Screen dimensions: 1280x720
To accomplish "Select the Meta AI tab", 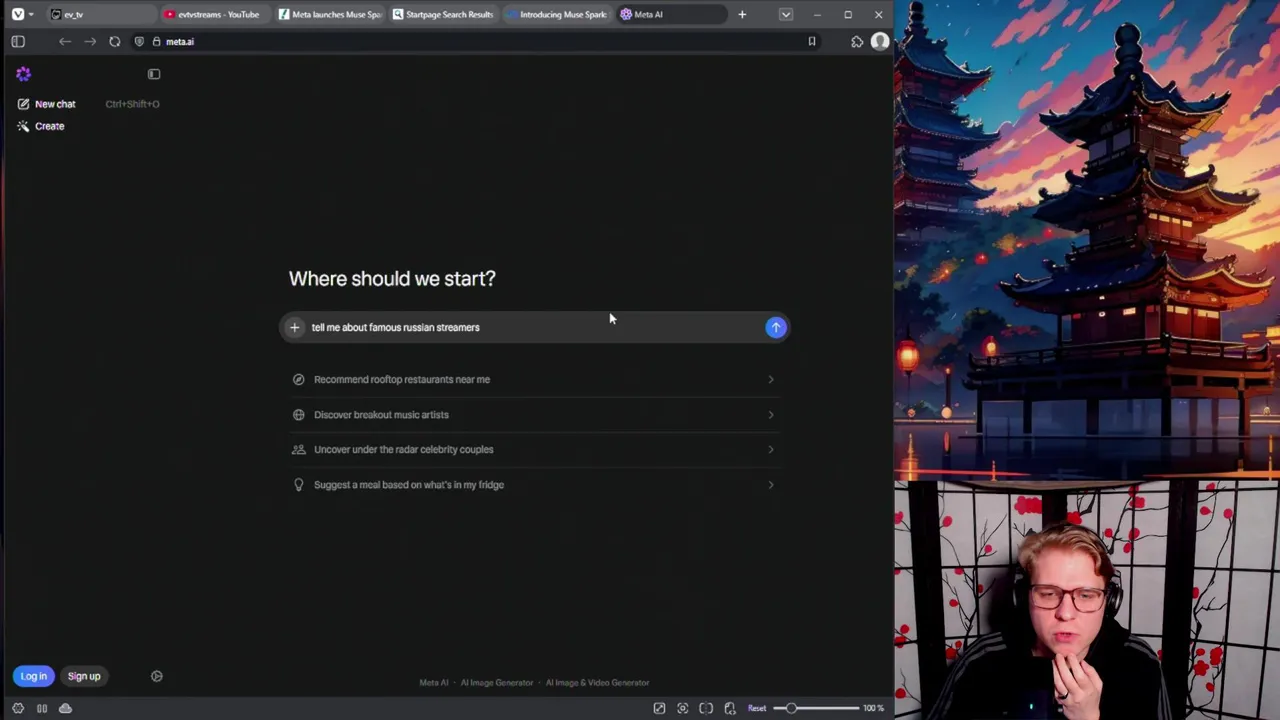I will click(x=671, y=14).
